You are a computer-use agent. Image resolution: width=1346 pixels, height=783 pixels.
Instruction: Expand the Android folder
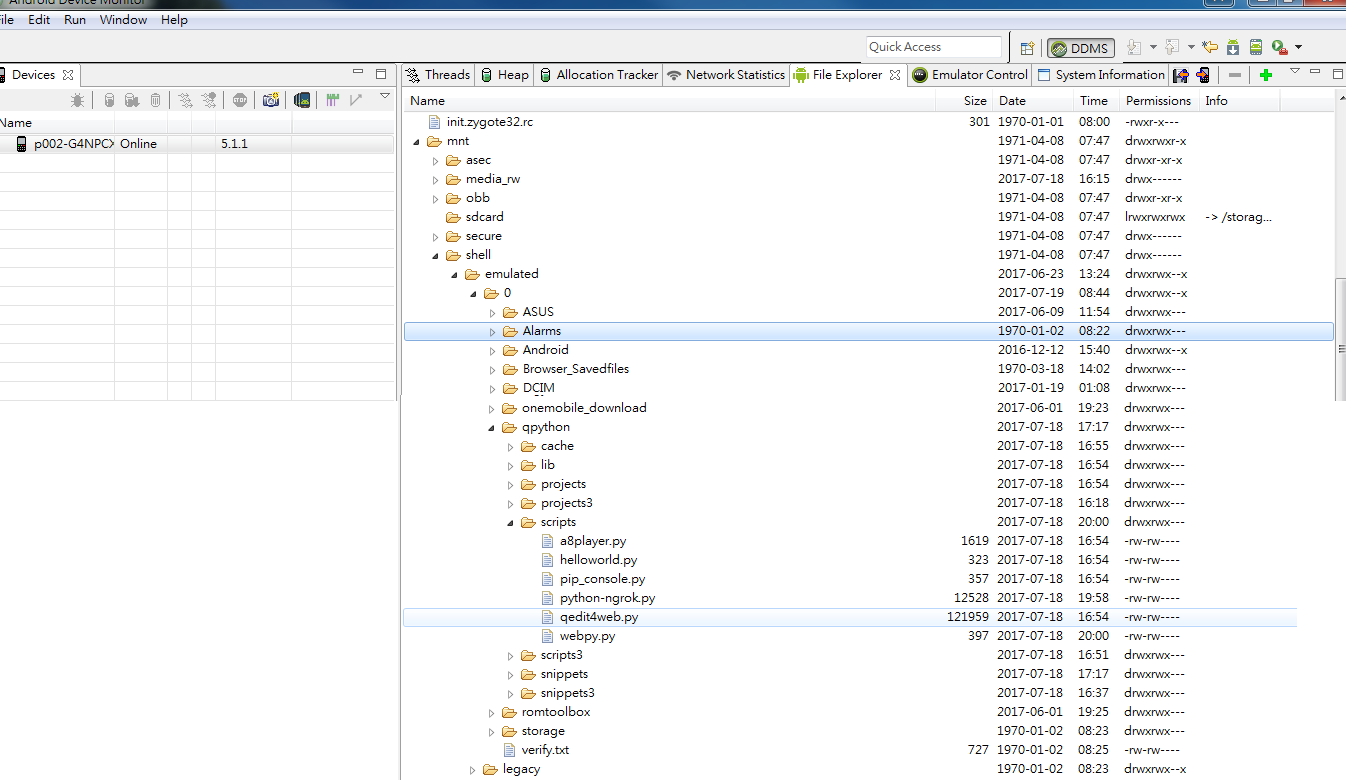pyautogui.click(x=491, y=350)
